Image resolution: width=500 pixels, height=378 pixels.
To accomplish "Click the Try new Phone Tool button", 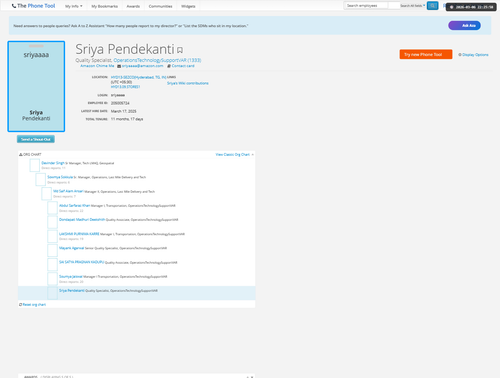I will pyautogui.click(x=426, y=54).
